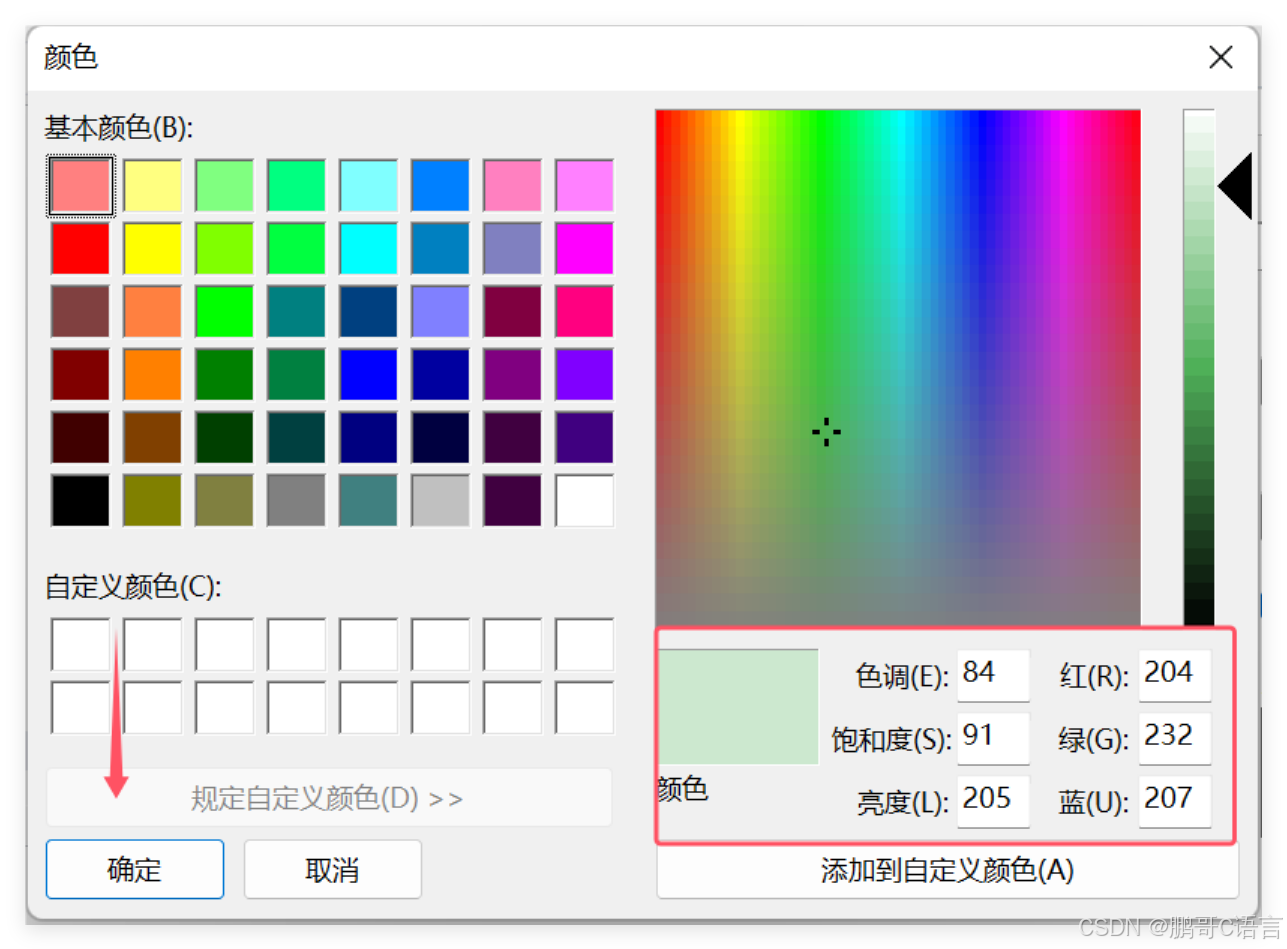This screenshot has height=949, width=1287.
Task: Click the 取消 (Cancel) button
Action: [x=333, y=869]
